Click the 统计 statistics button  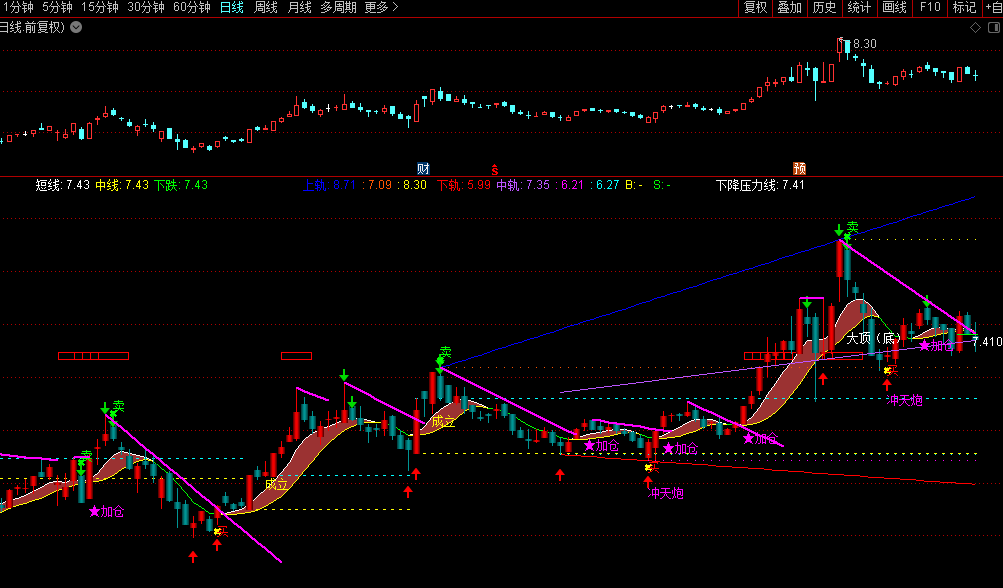859,8
